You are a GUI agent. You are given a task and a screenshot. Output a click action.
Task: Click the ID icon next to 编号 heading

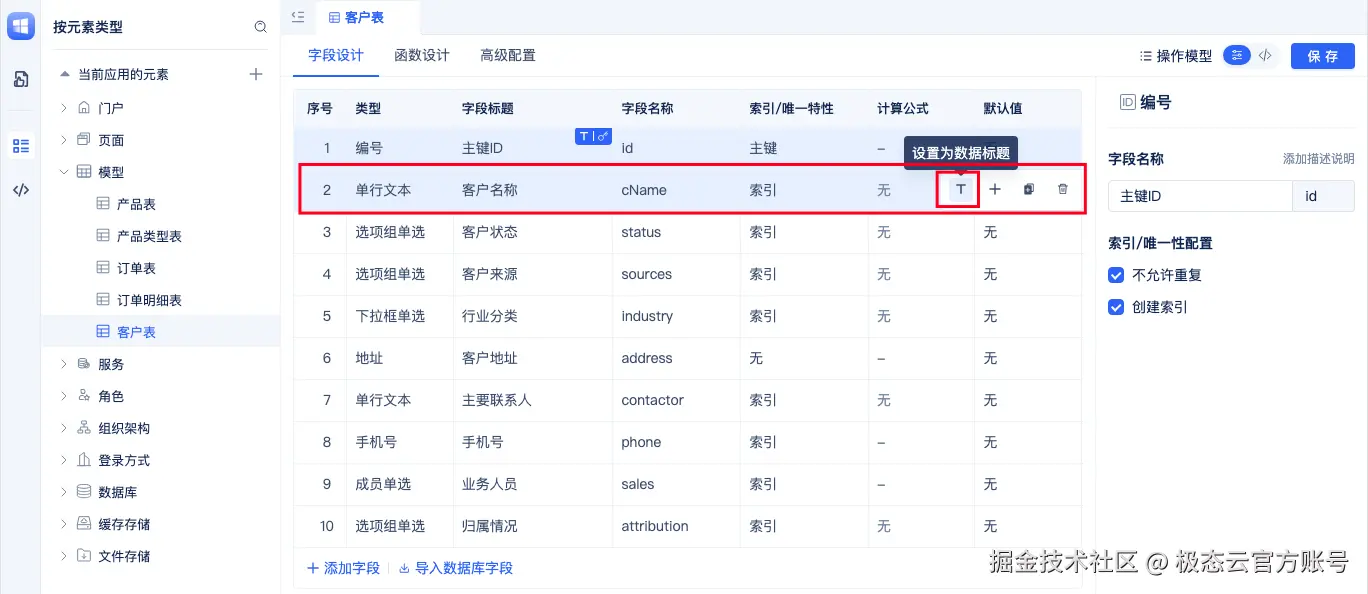click(x=1127, y=102)
